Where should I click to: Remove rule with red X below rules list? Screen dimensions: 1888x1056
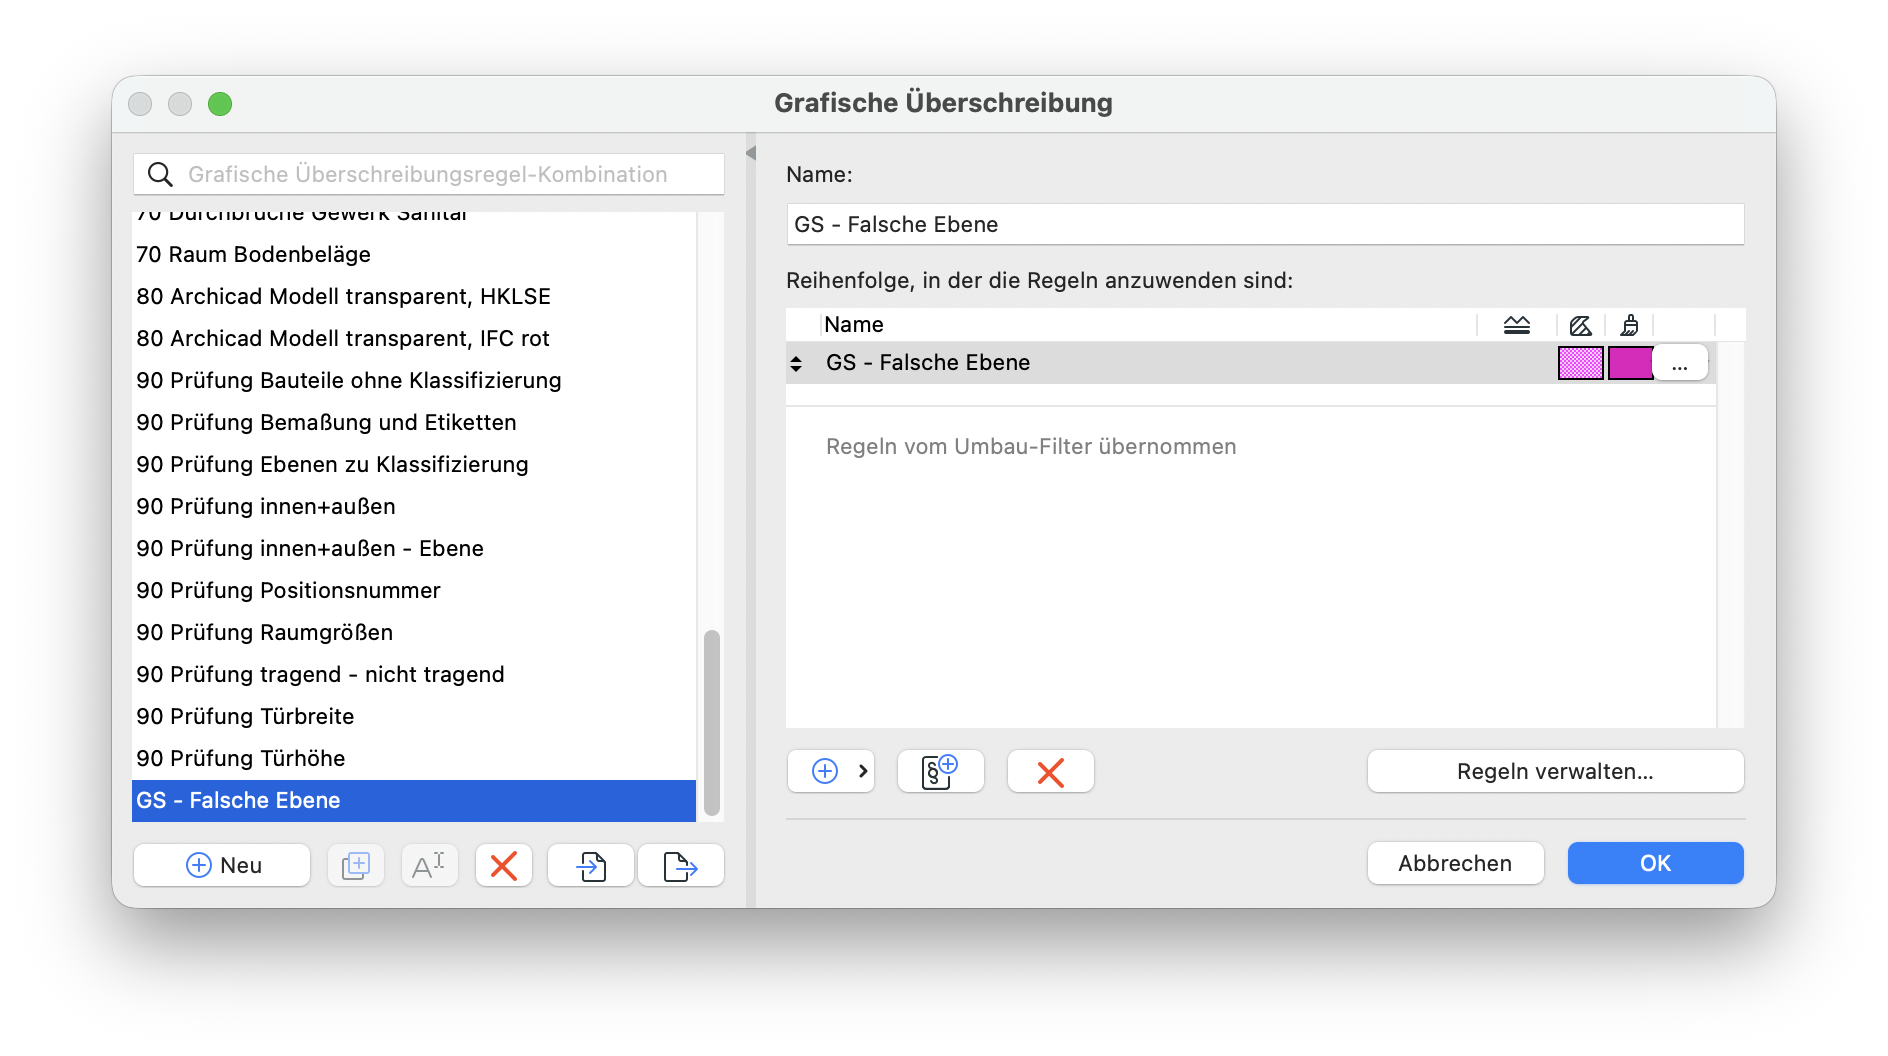coord(1050,771)
